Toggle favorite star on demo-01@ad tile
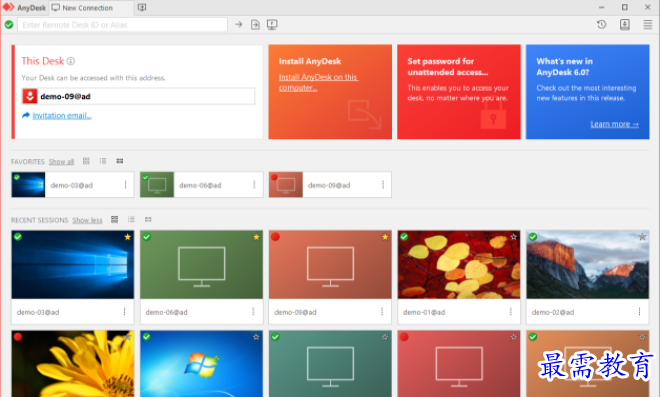Image resolution: width=662 pixels, height=397 pixels. (x=514, y=237)
